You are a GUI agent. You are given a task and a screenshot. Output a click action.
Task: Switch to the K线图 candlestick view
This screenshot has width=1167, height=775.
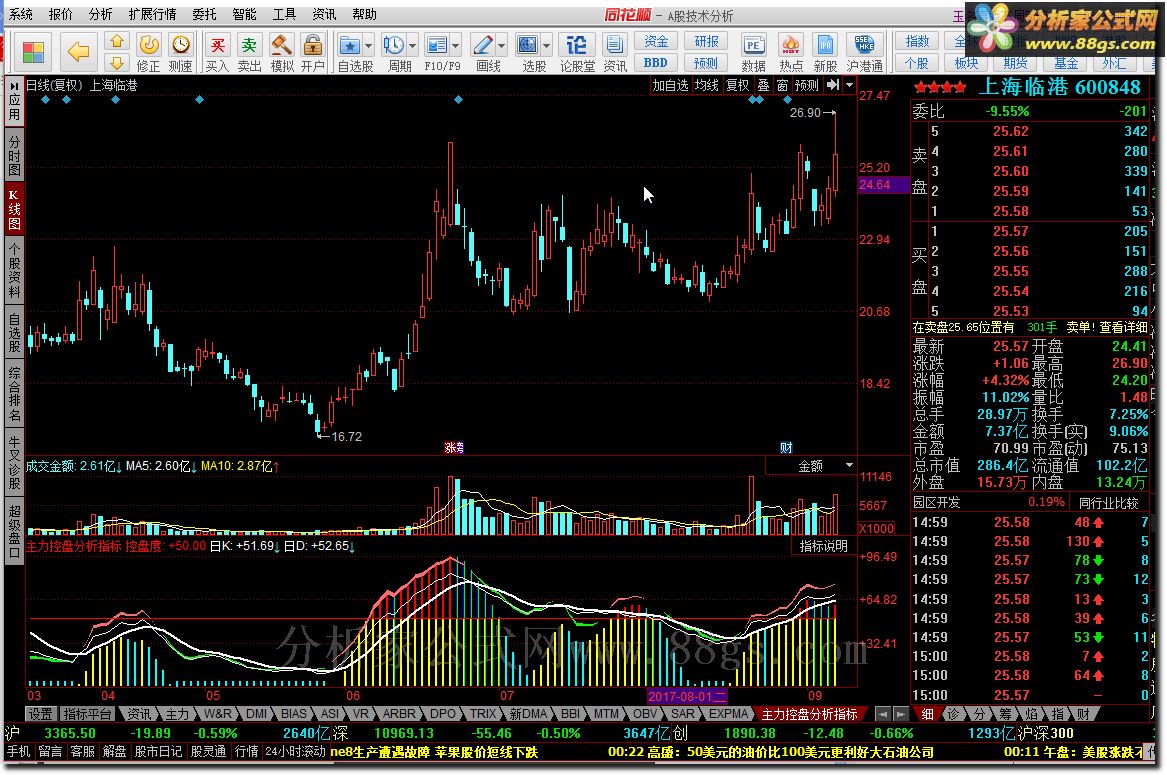coord(14,209)
